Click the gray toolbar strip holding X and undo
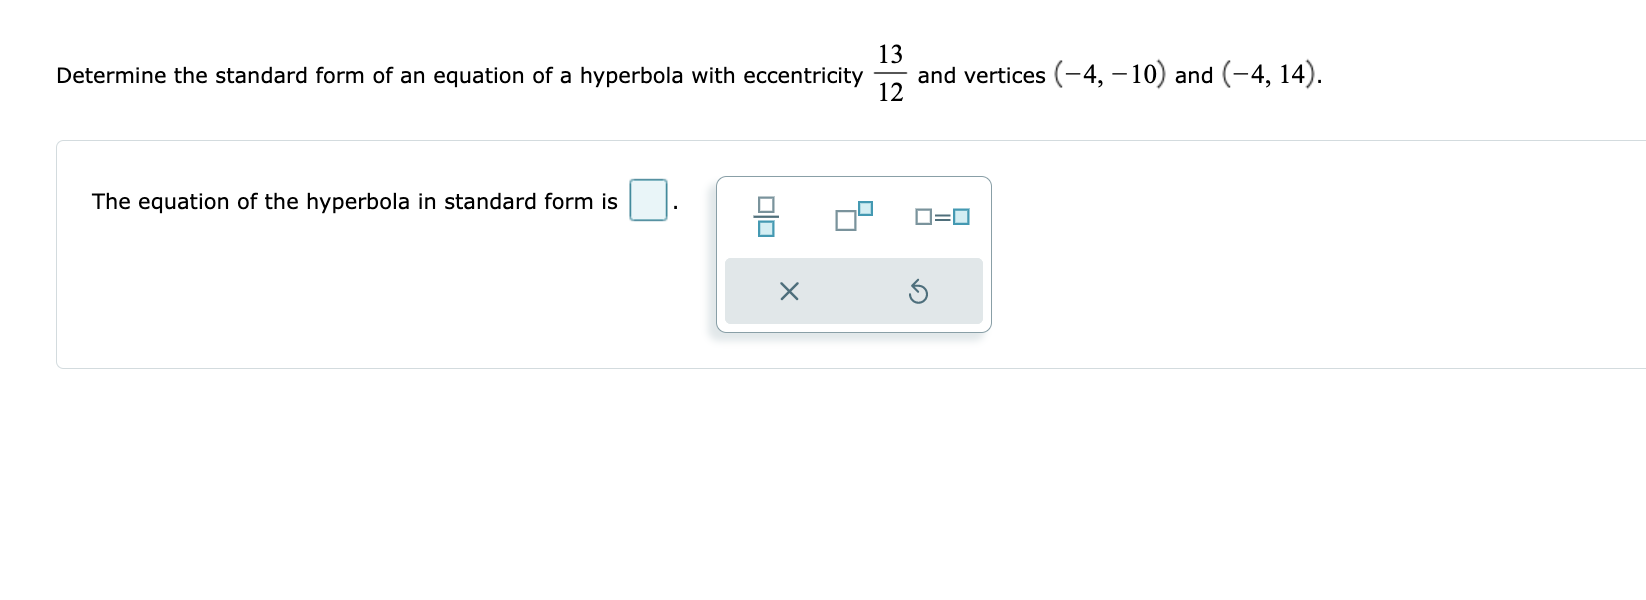Image resolution: width=1646 pixels, height=600 pixels. coord(854,291)
